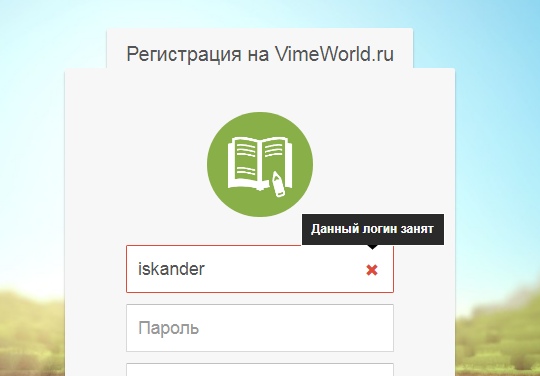The width and height of the screenshot is (540, 376).
Task: Click the green book registration icon
Action: (x=260, y=165)
